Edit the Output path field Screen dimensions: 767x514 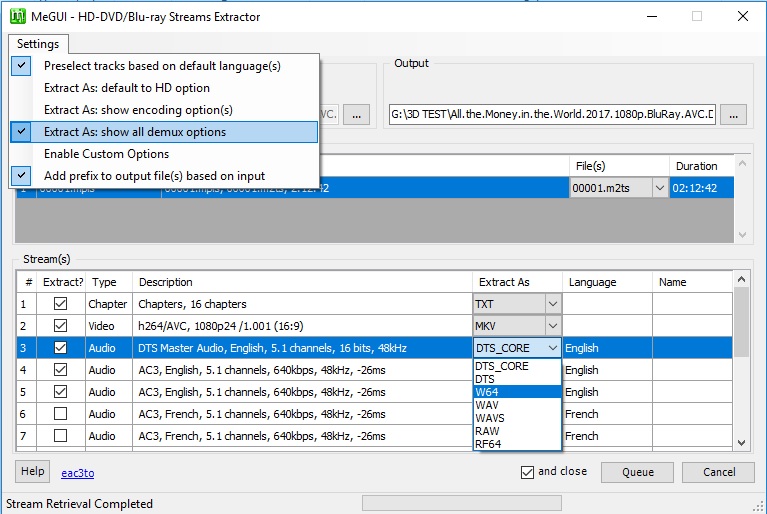point(552,114)
